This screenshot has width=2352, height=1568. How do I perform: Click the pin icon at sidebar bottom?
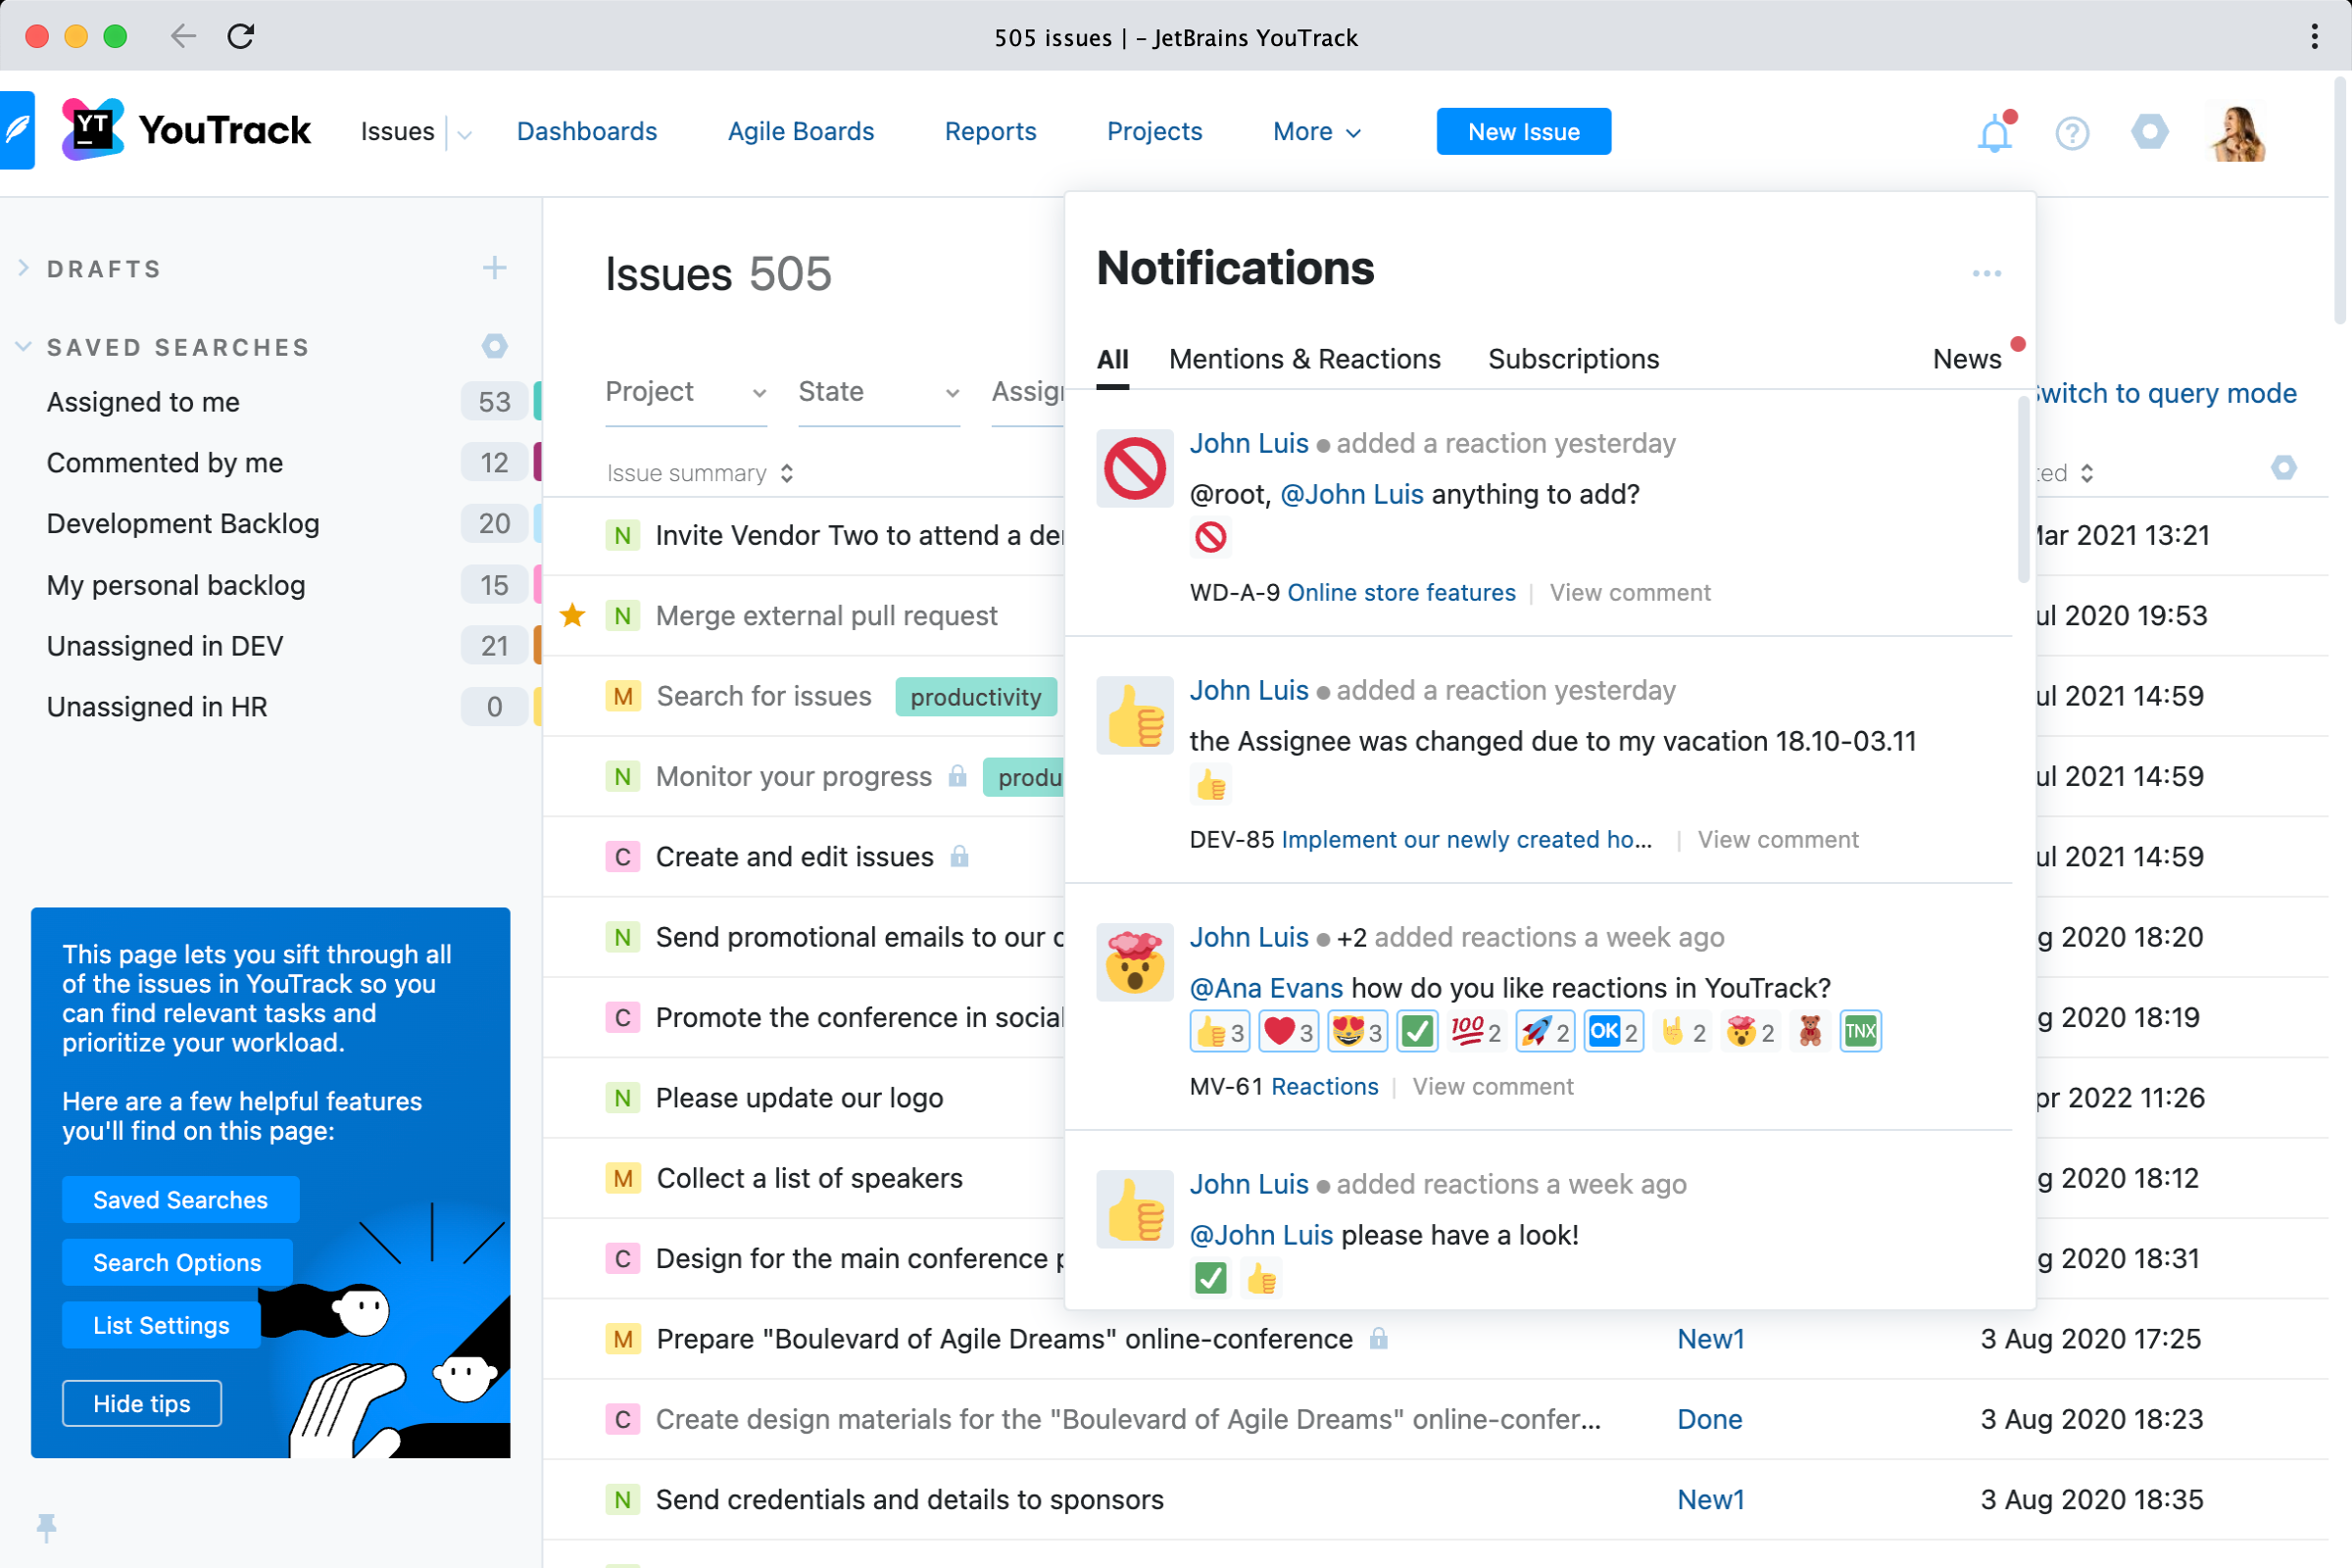pos(46,1526)
